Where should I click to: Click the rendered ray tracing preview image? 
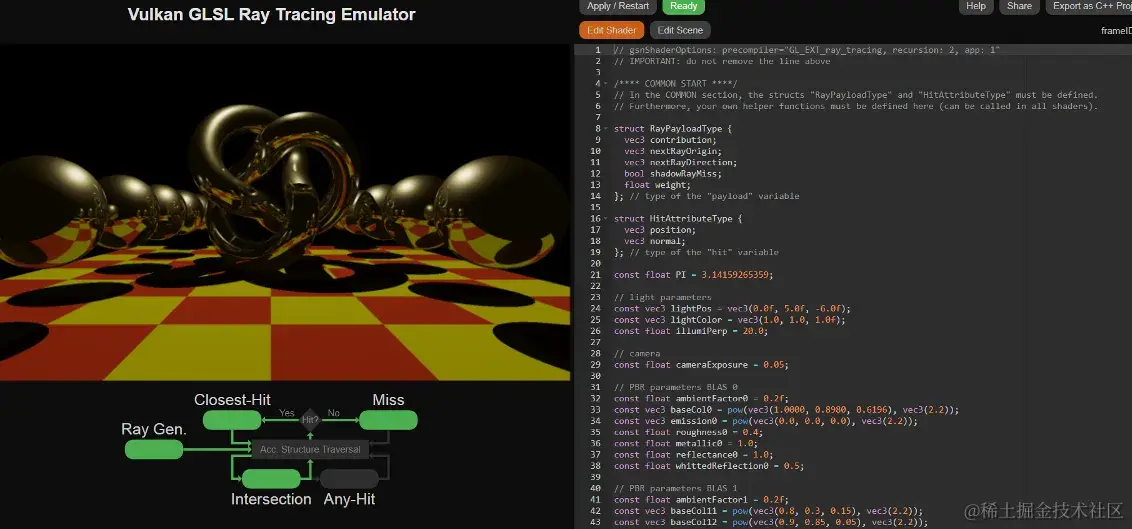284,213
